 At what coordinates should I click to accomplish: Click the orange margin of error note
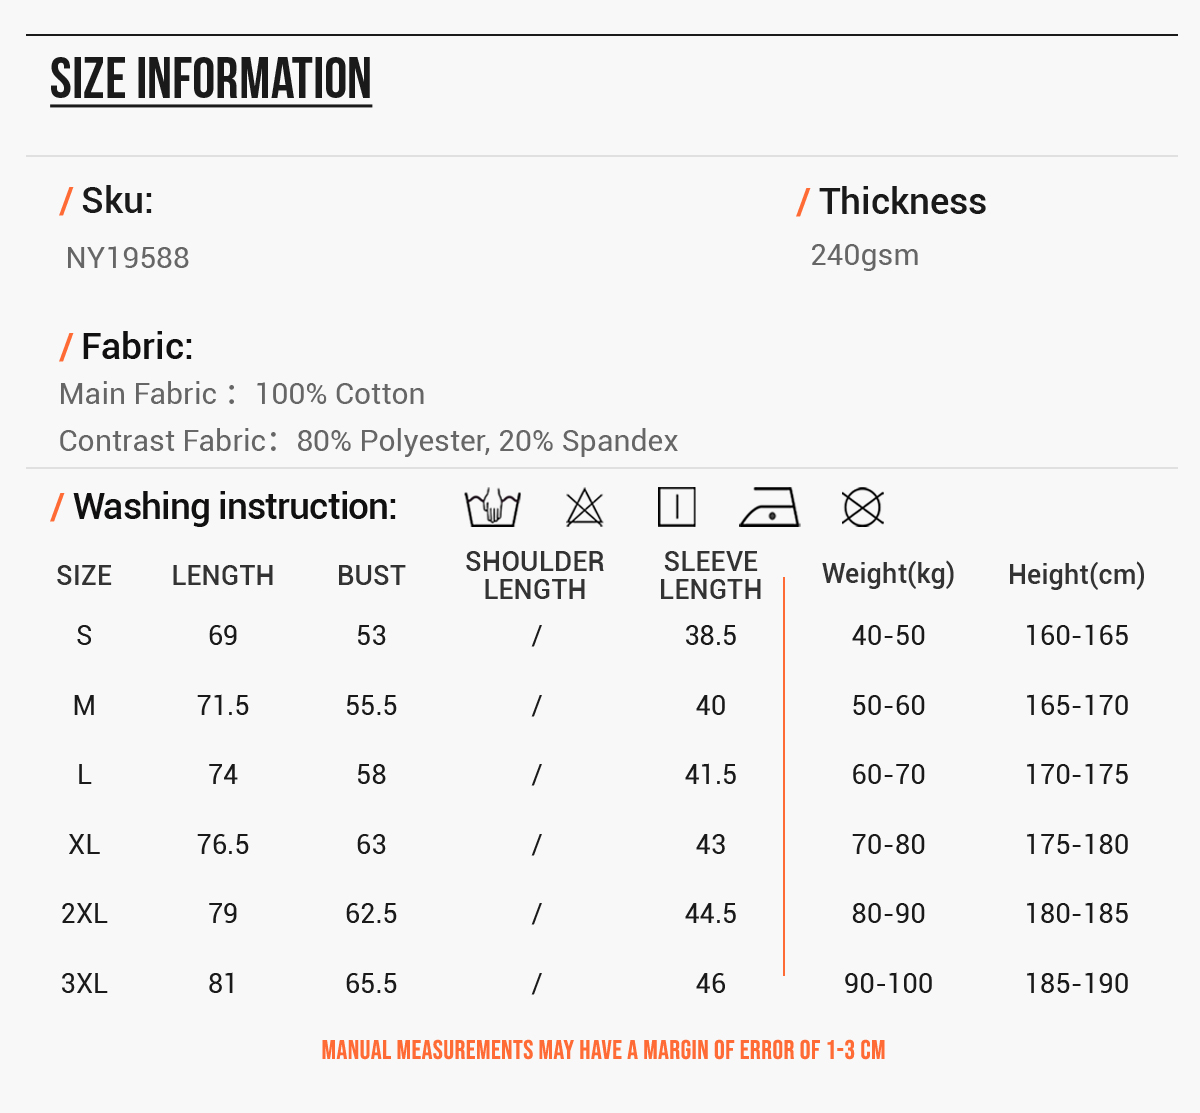(603, 1050)
